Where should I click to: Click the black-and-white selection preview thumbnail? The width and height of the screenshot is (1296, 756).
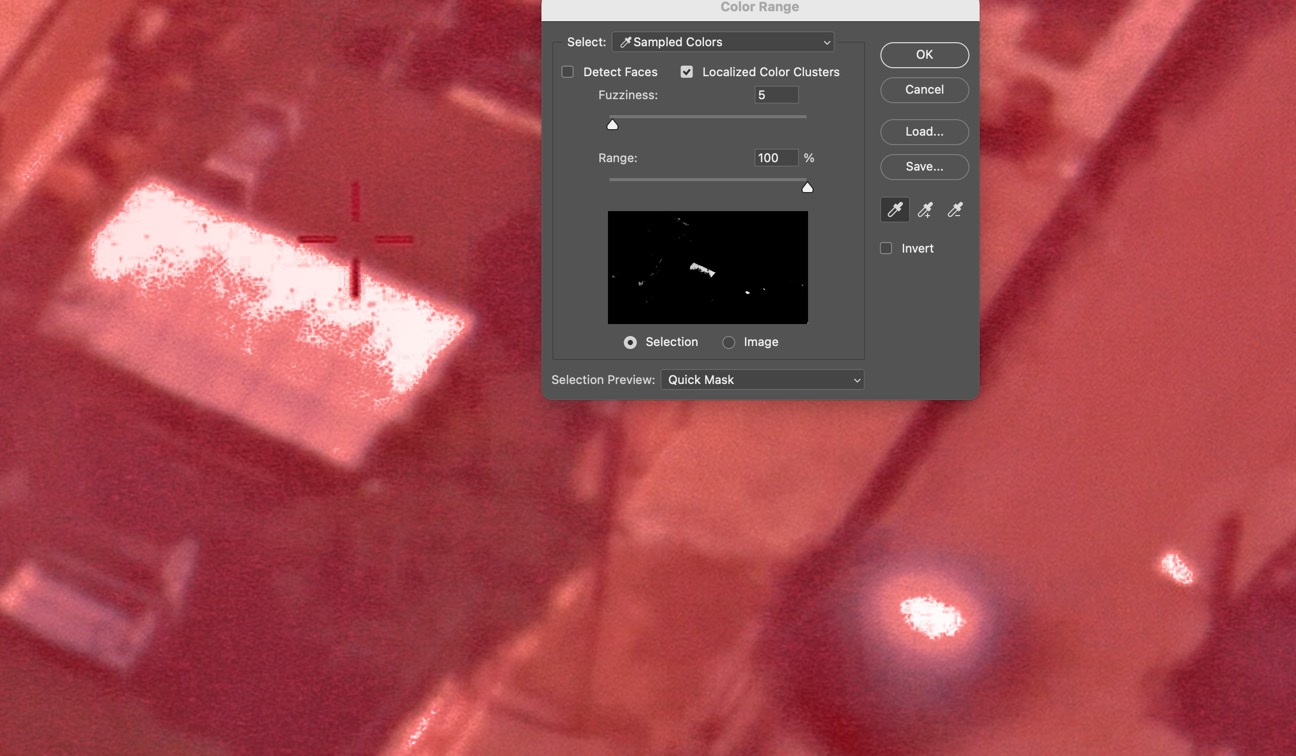708,267
